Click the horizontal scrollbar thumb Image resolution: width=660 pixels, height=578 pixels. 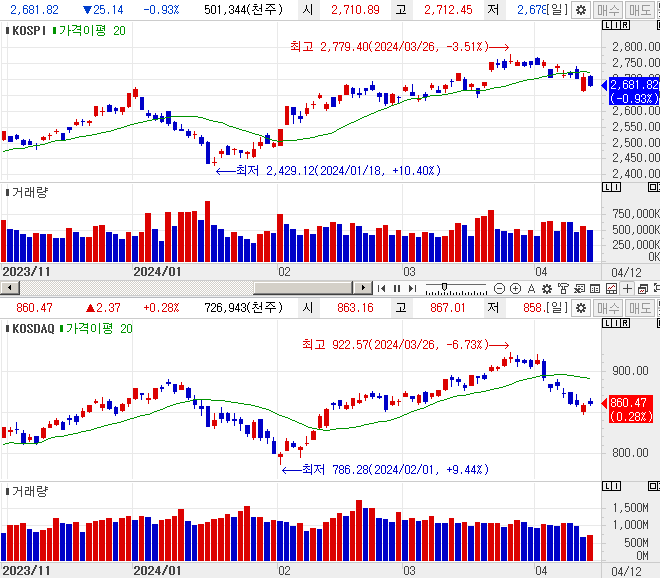[x=303, y=288]
